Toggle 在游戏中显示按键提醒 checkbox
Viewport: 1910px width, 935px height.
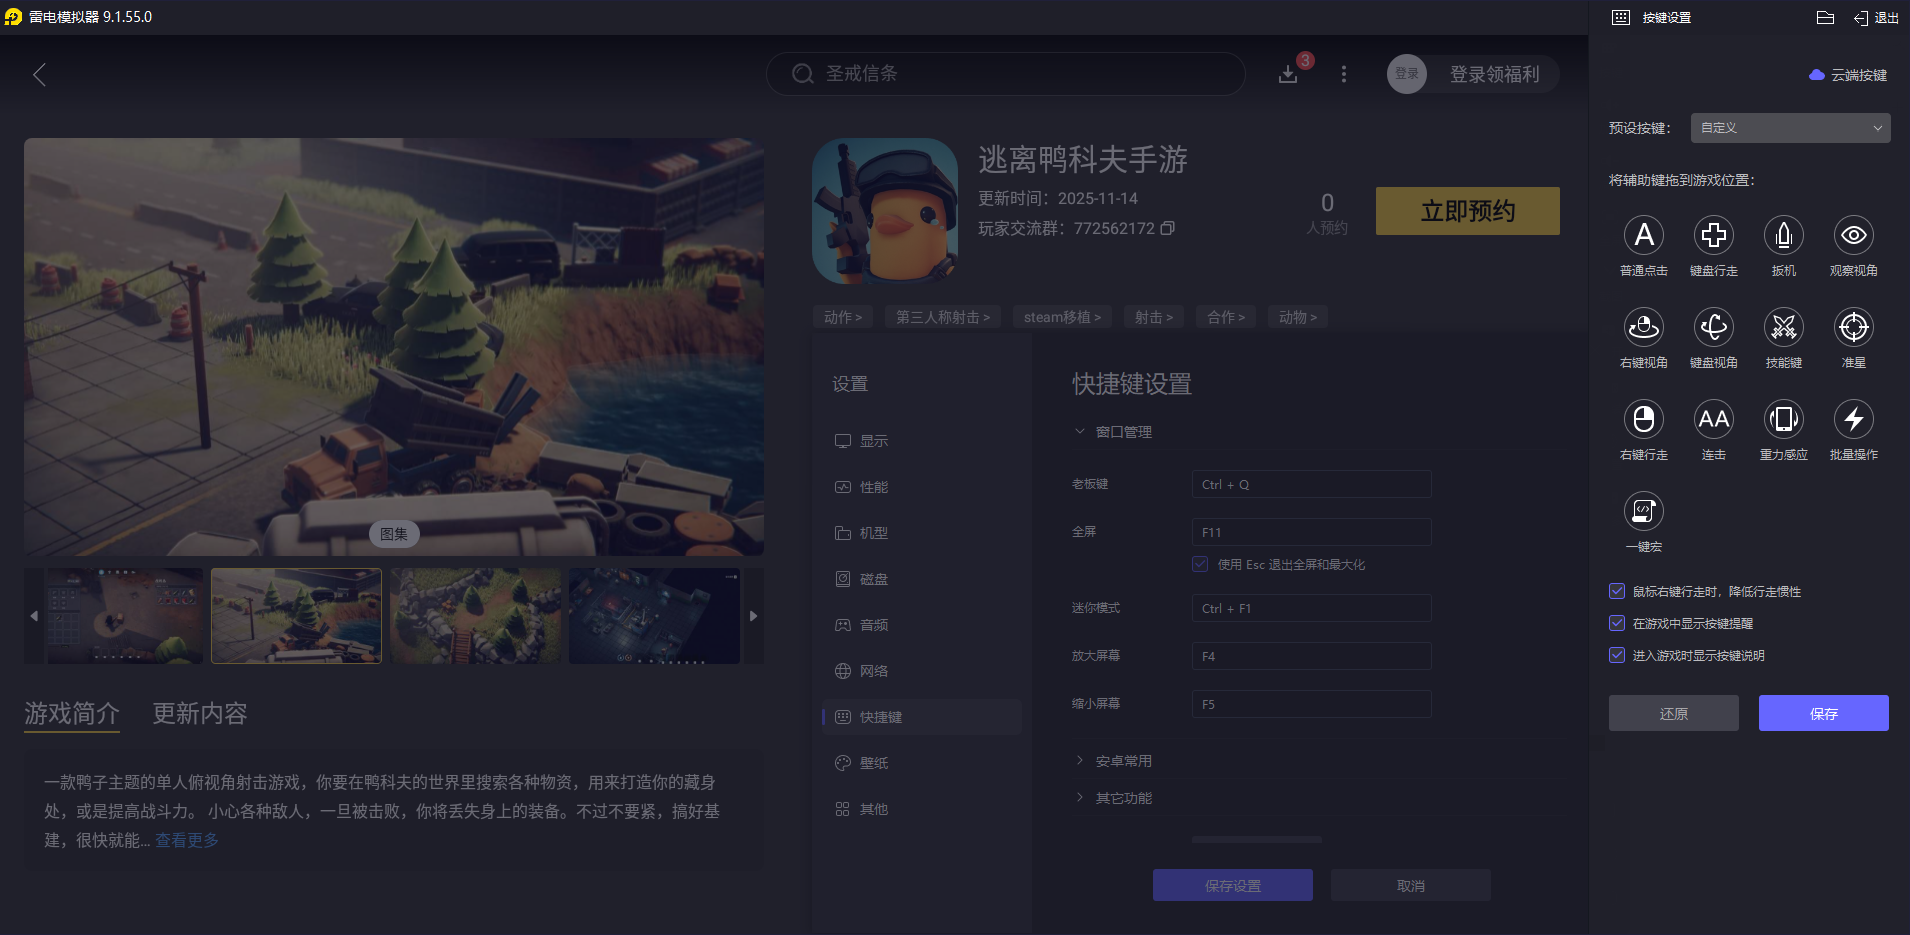coord(1617,623)
